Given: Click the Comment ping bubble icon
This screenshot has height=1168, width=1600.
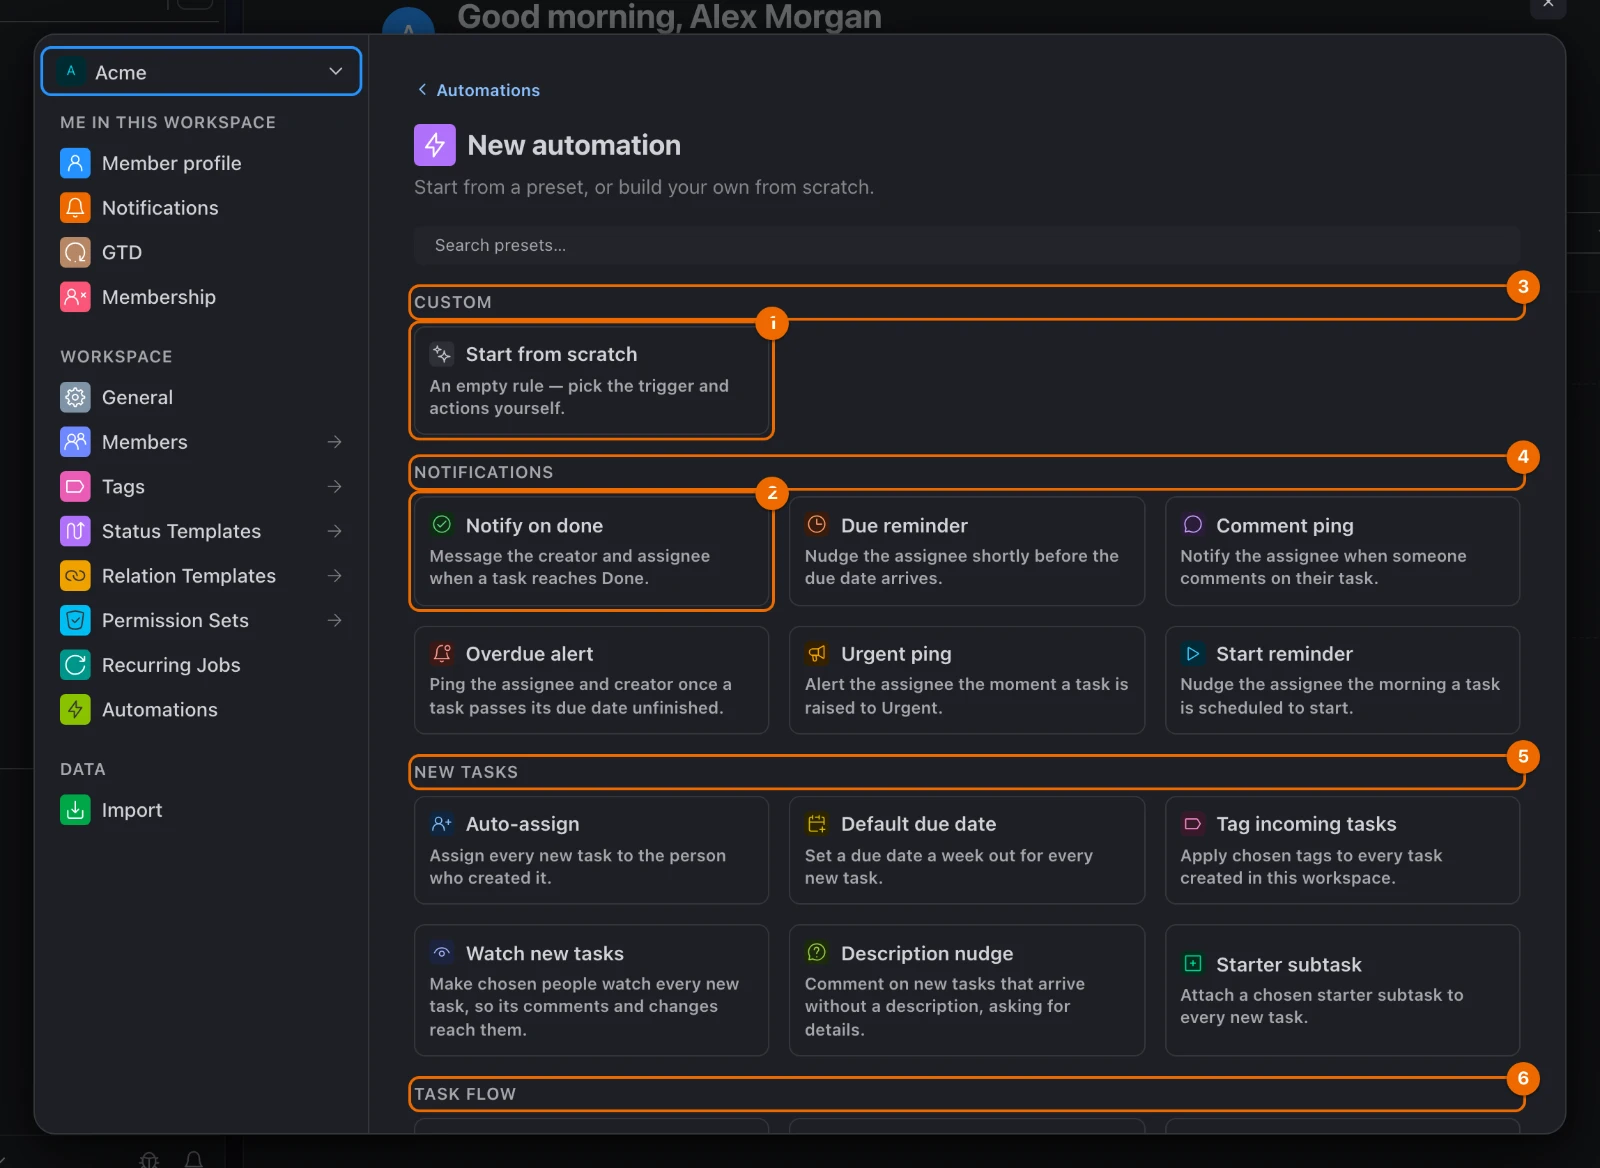Looking at the screenshot, I should pos(1192,525).
